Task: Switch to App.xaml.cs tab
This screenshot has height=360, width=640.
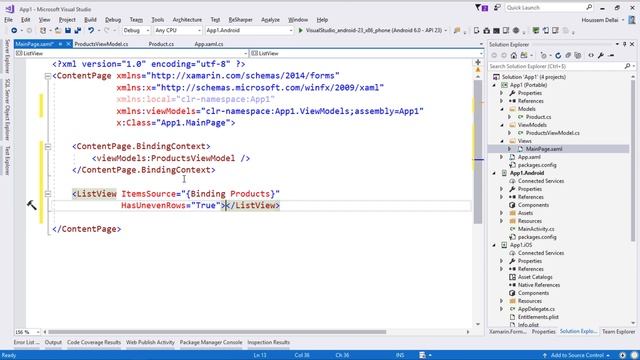Action: [x=209, y=44]
